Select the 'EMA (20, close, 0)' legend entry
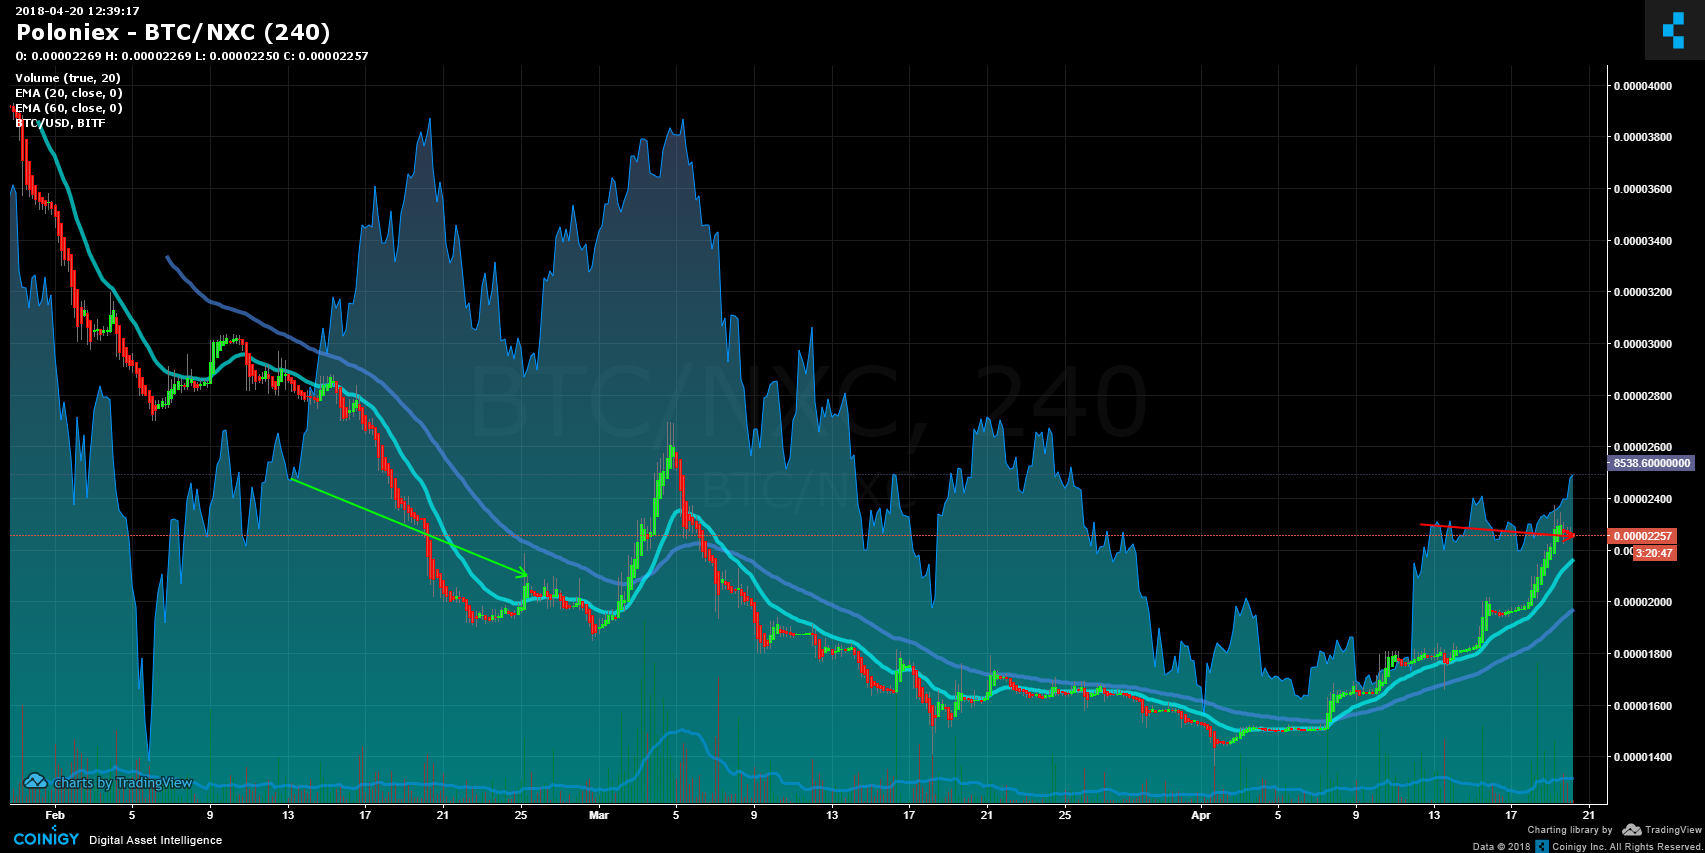This screenshot has width=1705, height=853. pos(69,93)
